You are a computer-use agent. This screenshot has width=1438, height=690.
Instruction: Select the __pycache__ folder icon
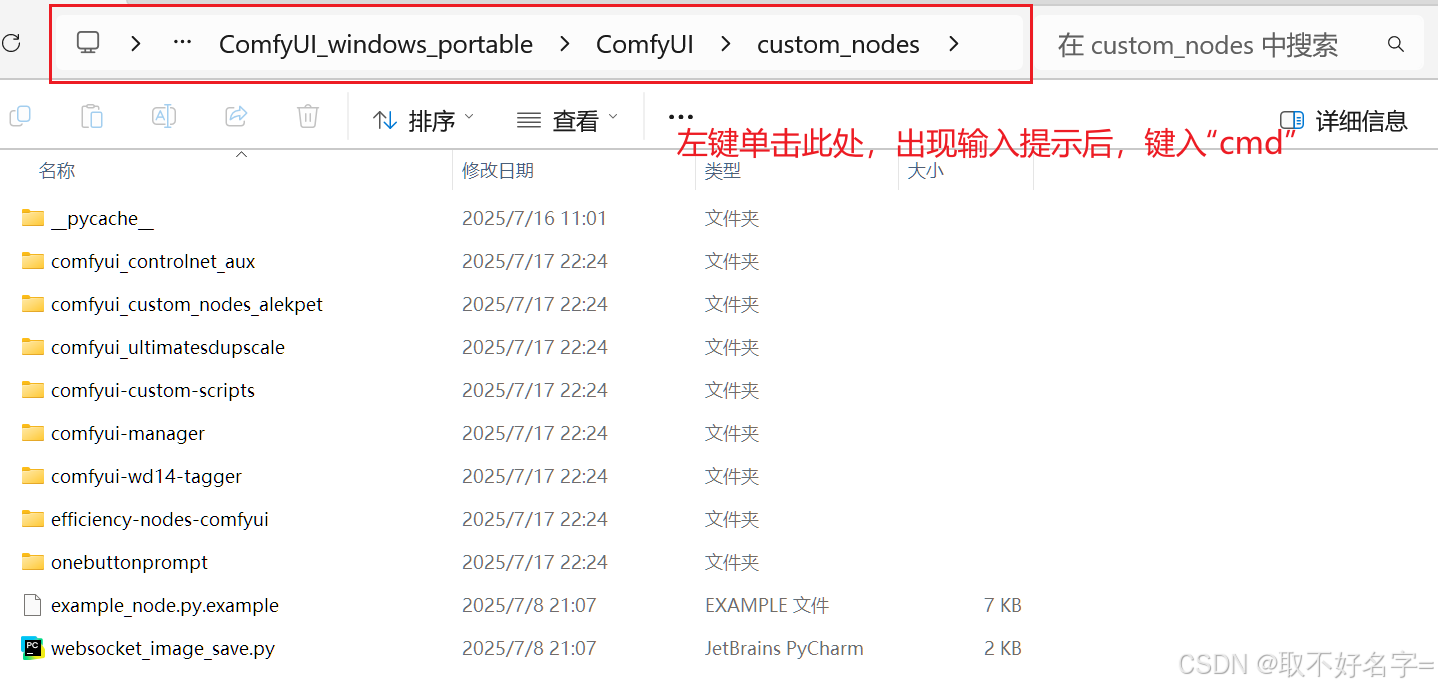coord(33,218)
